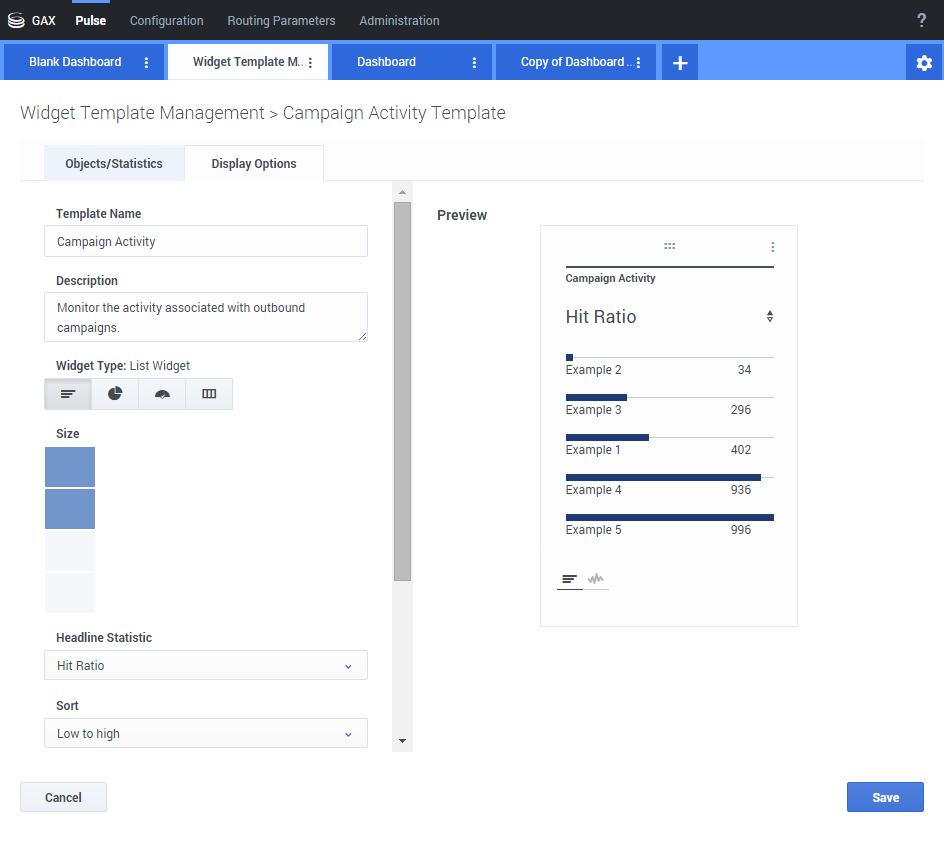Image resolution: width=944 pixels, height=842 pixels.
Task: Select the Gauge widget type icon
Action: point(162,394)
